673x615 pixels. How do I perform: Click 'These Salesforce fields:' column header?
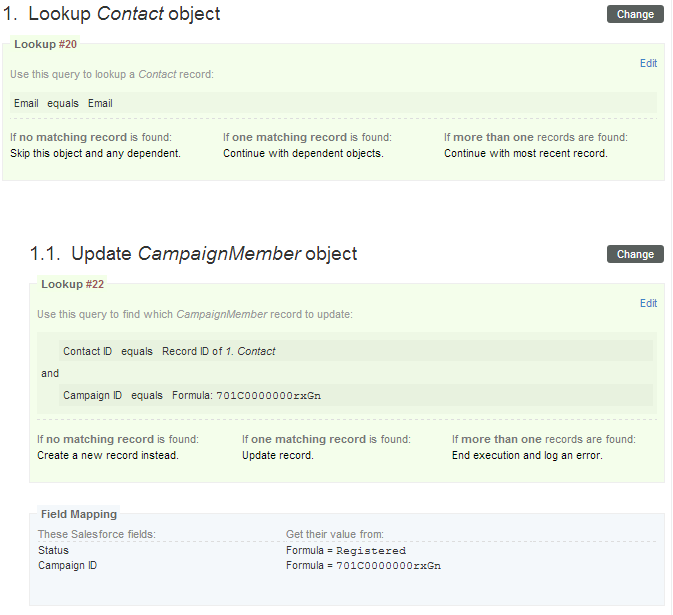(x=97, y=534)
